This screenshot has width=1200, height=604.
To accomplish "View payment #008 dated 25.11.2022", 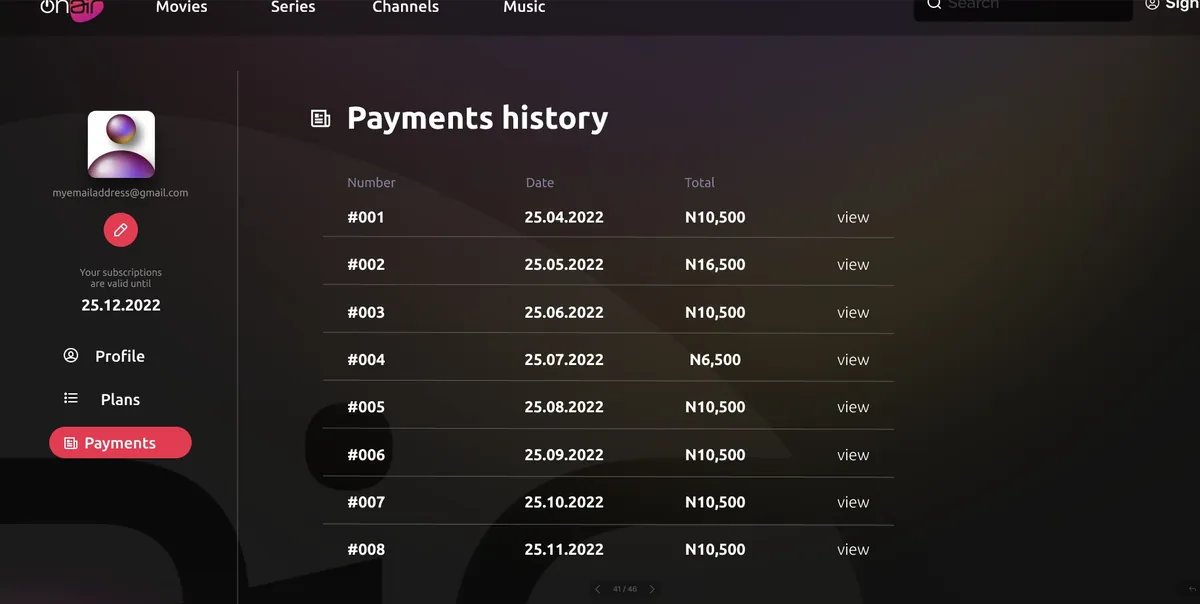I will pos(852,549).
